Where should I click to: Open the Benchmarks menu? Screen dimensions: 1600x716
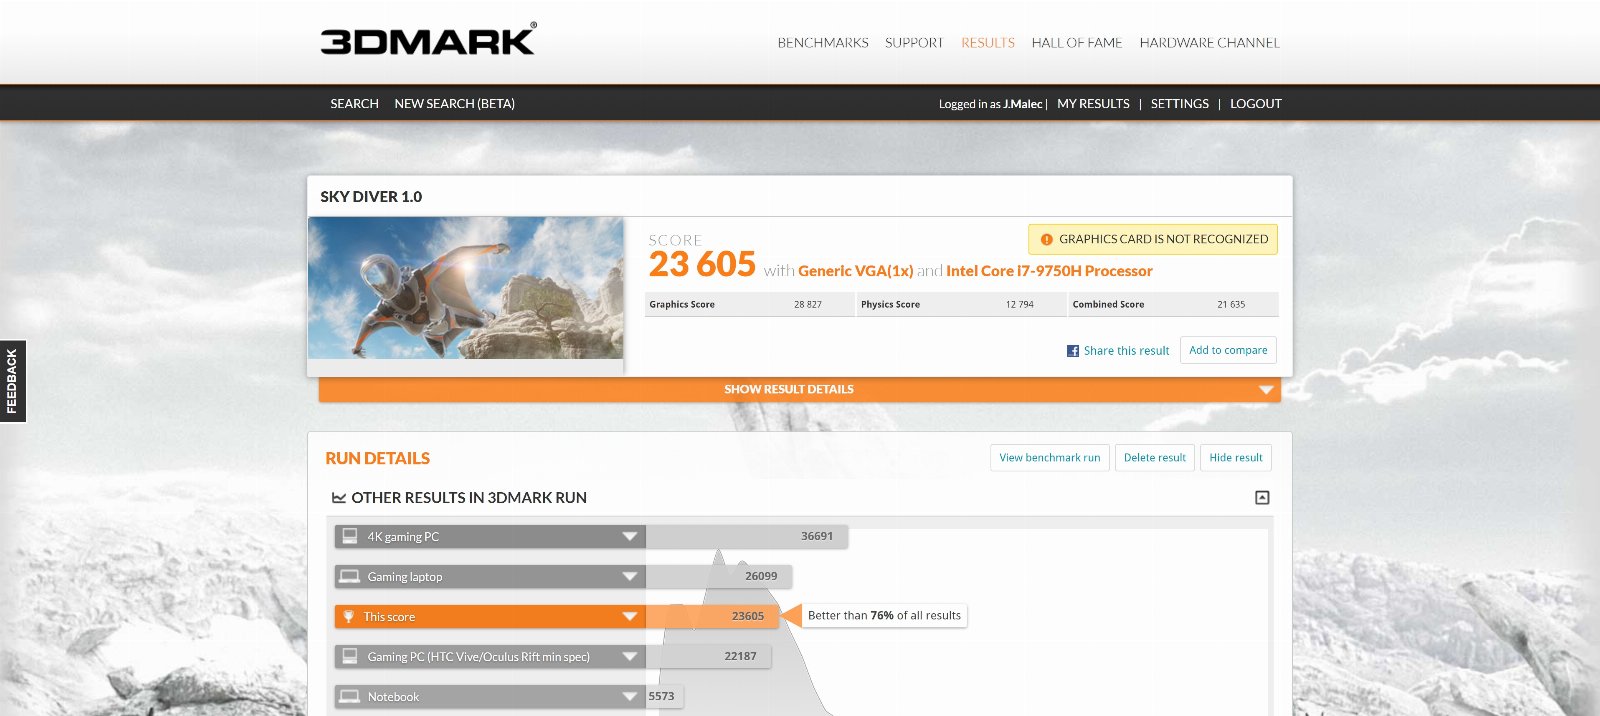tap(823, 43)
